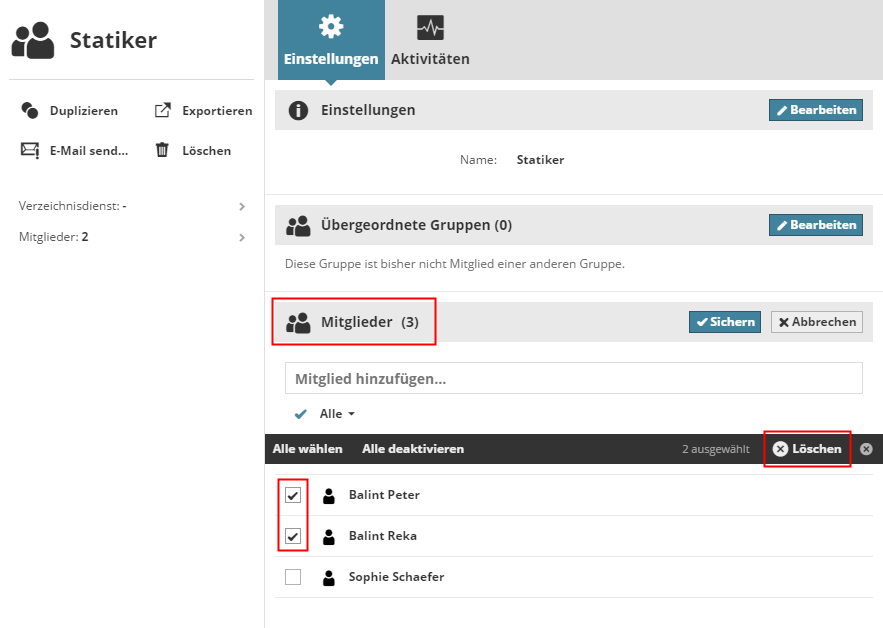Click the Duplizieren icon
Image resolution: width=883 pixels, height=628 pixels.
[x=30, y=111]
